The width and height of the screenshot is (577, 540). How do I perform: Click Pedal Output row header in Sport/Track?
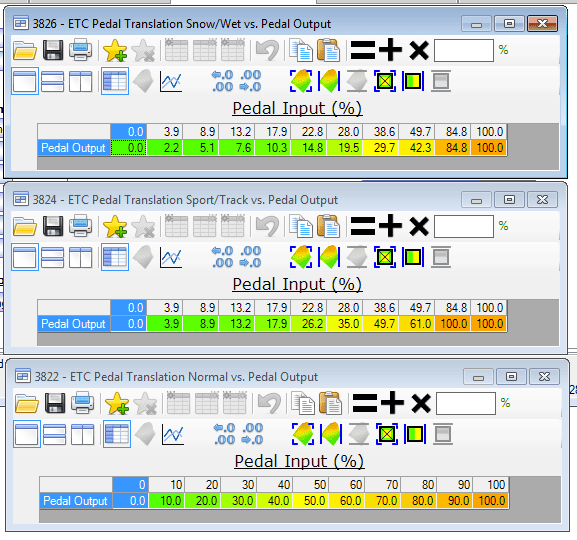pos(74,324)
